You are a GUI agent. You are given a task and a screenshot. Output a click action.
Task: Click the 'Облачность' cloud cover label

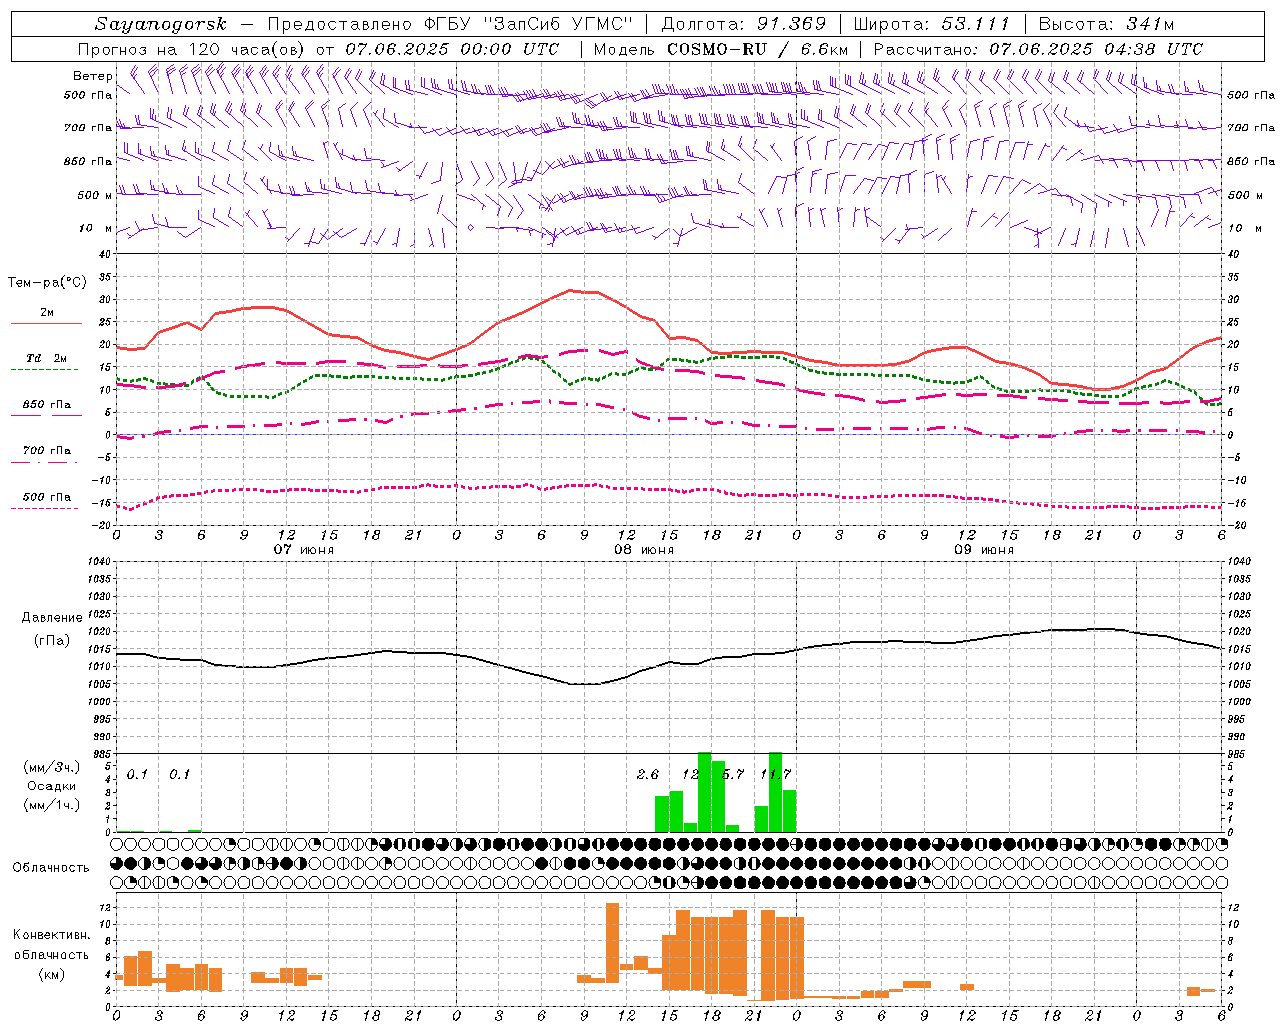pyautogui.click(x=51, y=868)
